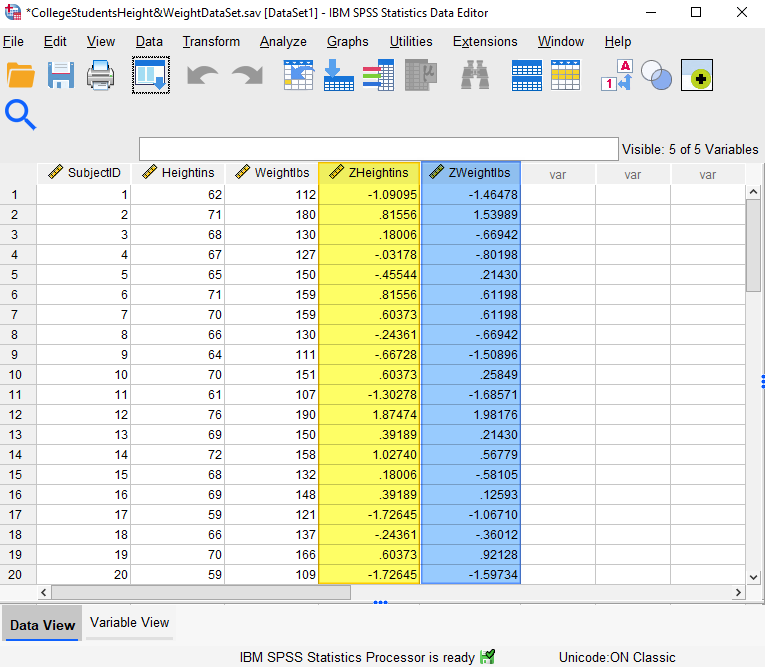Open the Extensions menu
765x667 pixels.
pyautogui.click(x=485, y=42)
